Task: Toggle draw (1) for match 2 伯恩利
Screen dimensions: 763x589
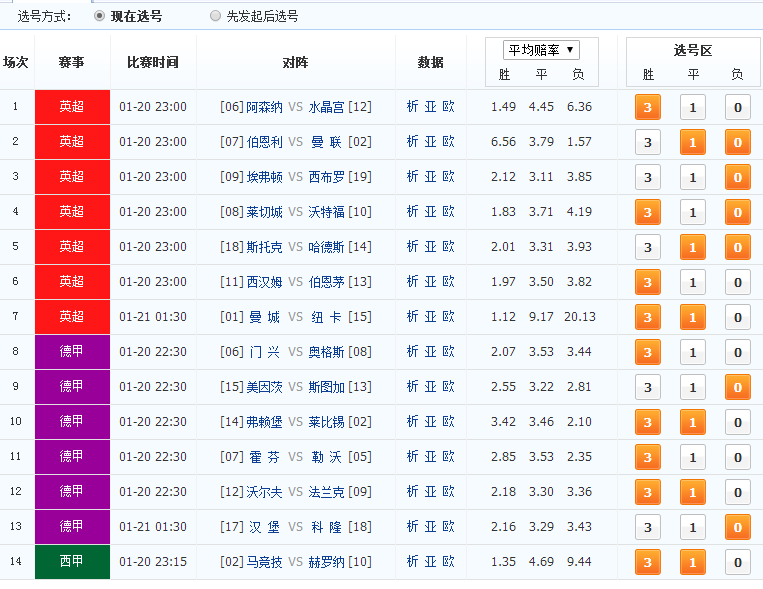Action: tap(692, 142)
